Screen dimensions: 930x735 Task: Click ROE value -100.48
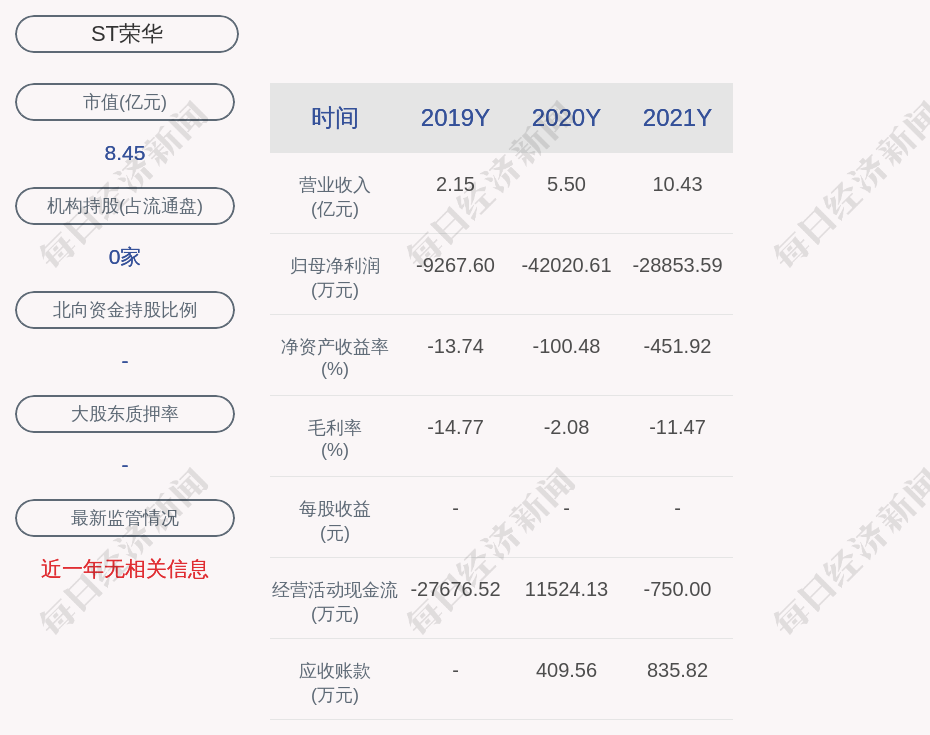566,346
